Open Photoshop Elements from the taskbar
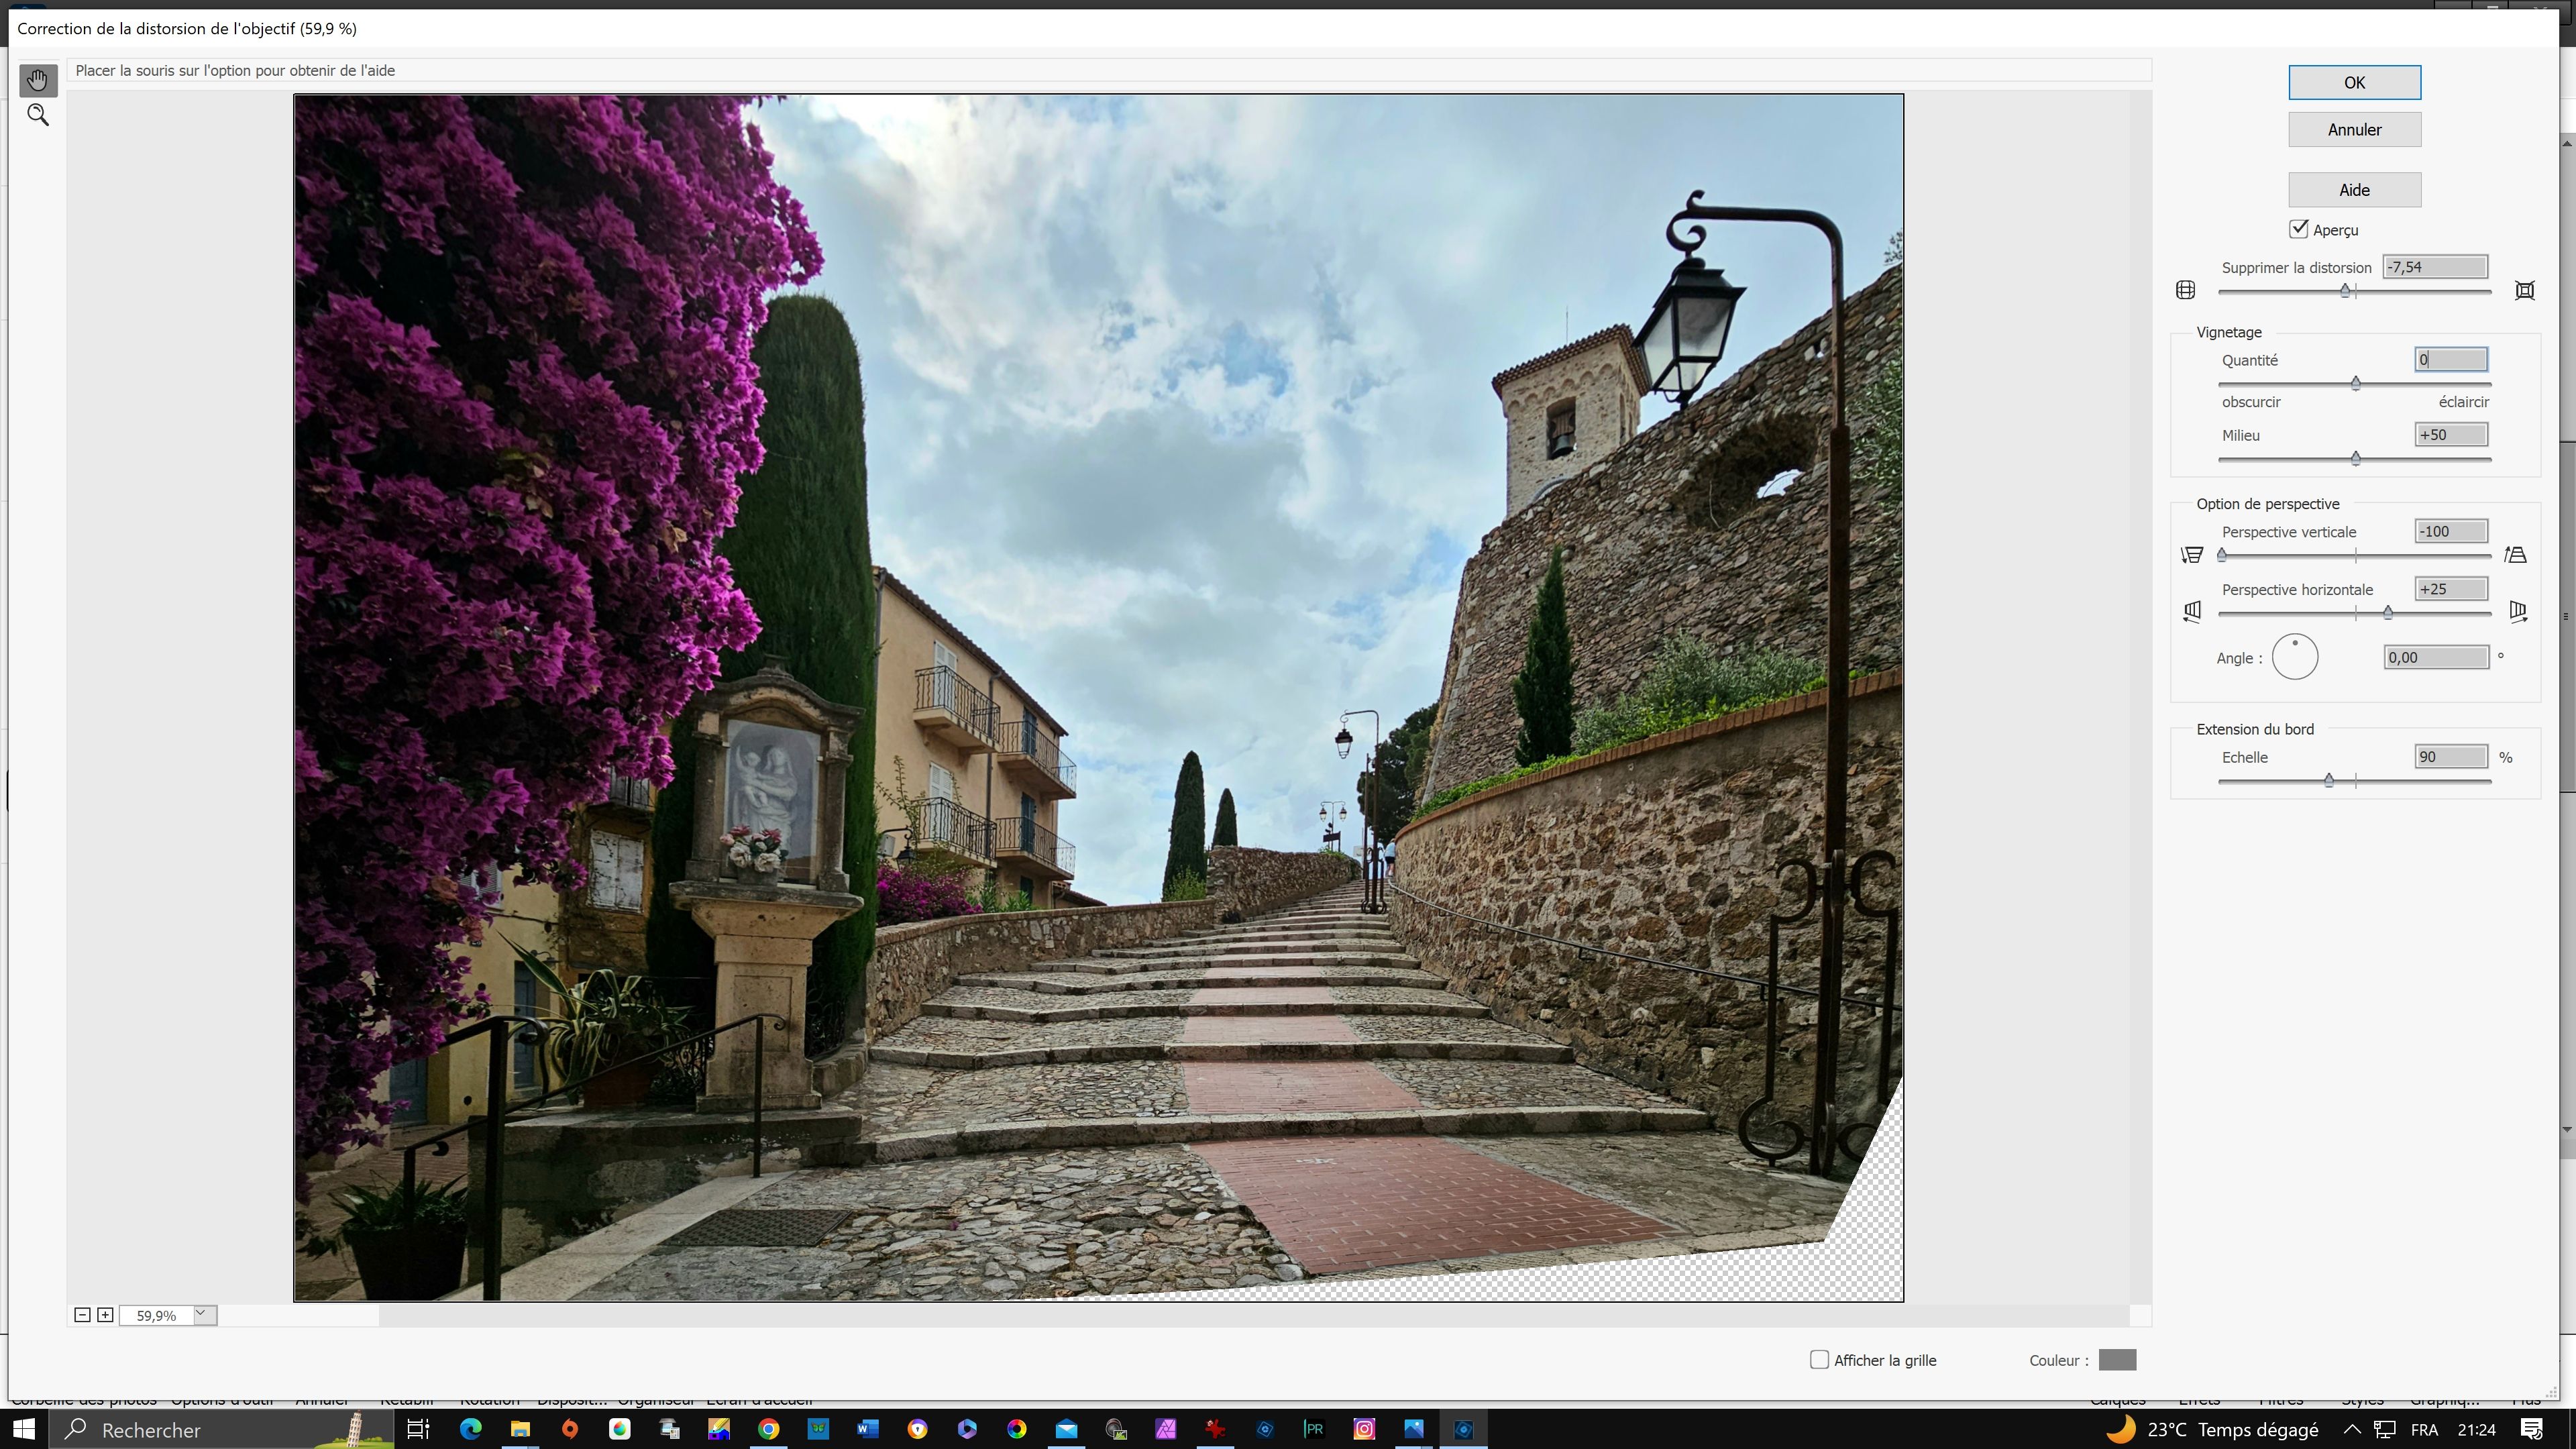The height and width of the screenshot is (1449, 2576). 1464,1429
